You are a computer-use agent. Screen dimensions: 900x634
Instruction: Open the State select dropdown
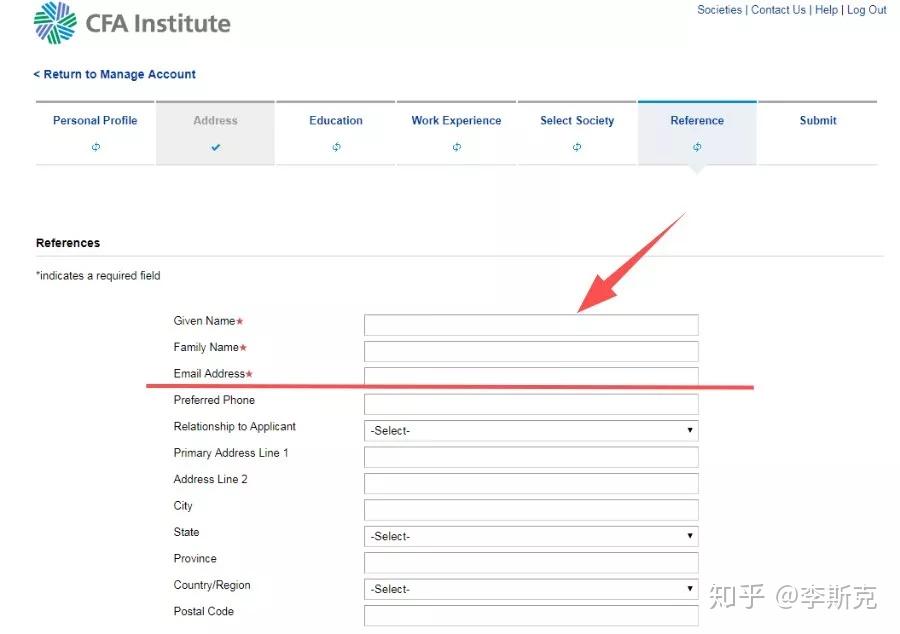(x=531, y=536)
